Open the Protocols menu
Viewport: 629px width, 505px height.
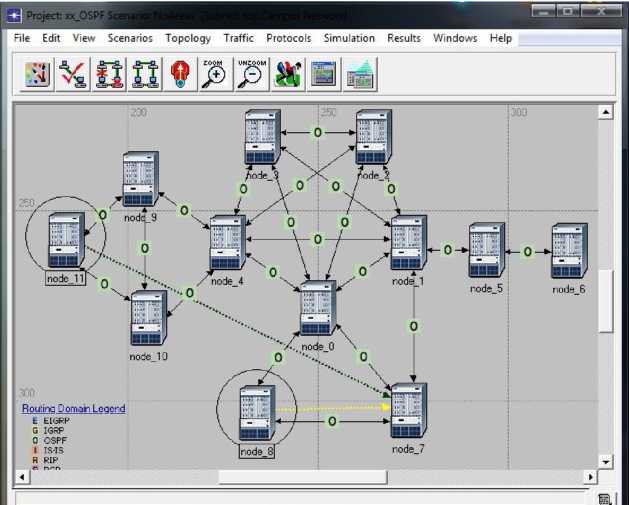coord(289,38)
